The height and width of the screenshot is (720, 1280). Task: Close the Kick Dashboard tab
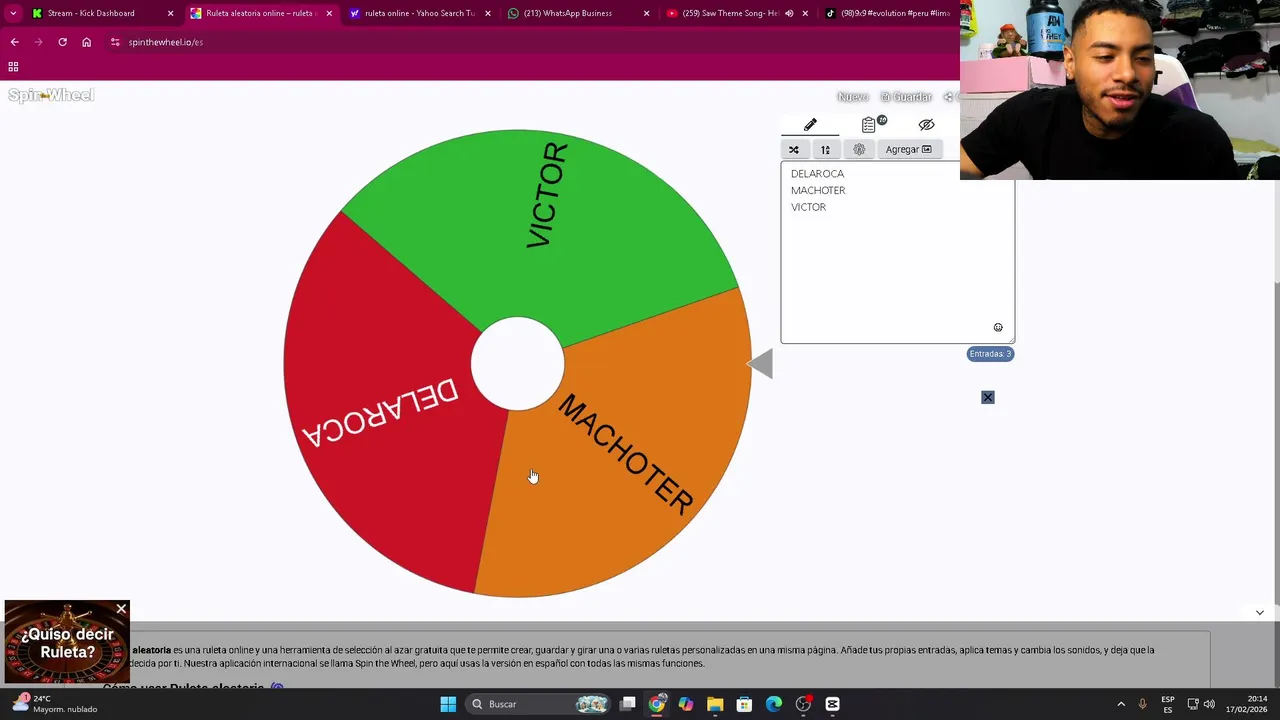(170, 14)
